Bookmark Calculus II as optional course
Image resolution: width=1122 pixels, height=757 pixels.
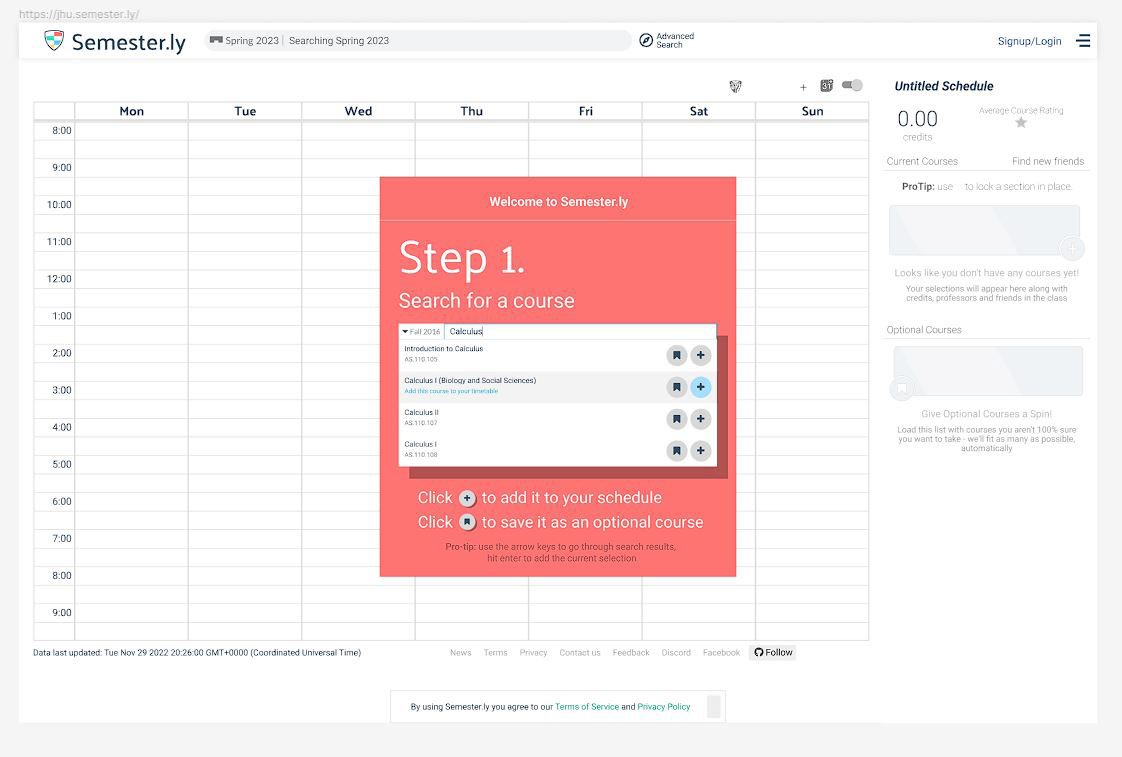pyautogui.click(x=676, y=419)
